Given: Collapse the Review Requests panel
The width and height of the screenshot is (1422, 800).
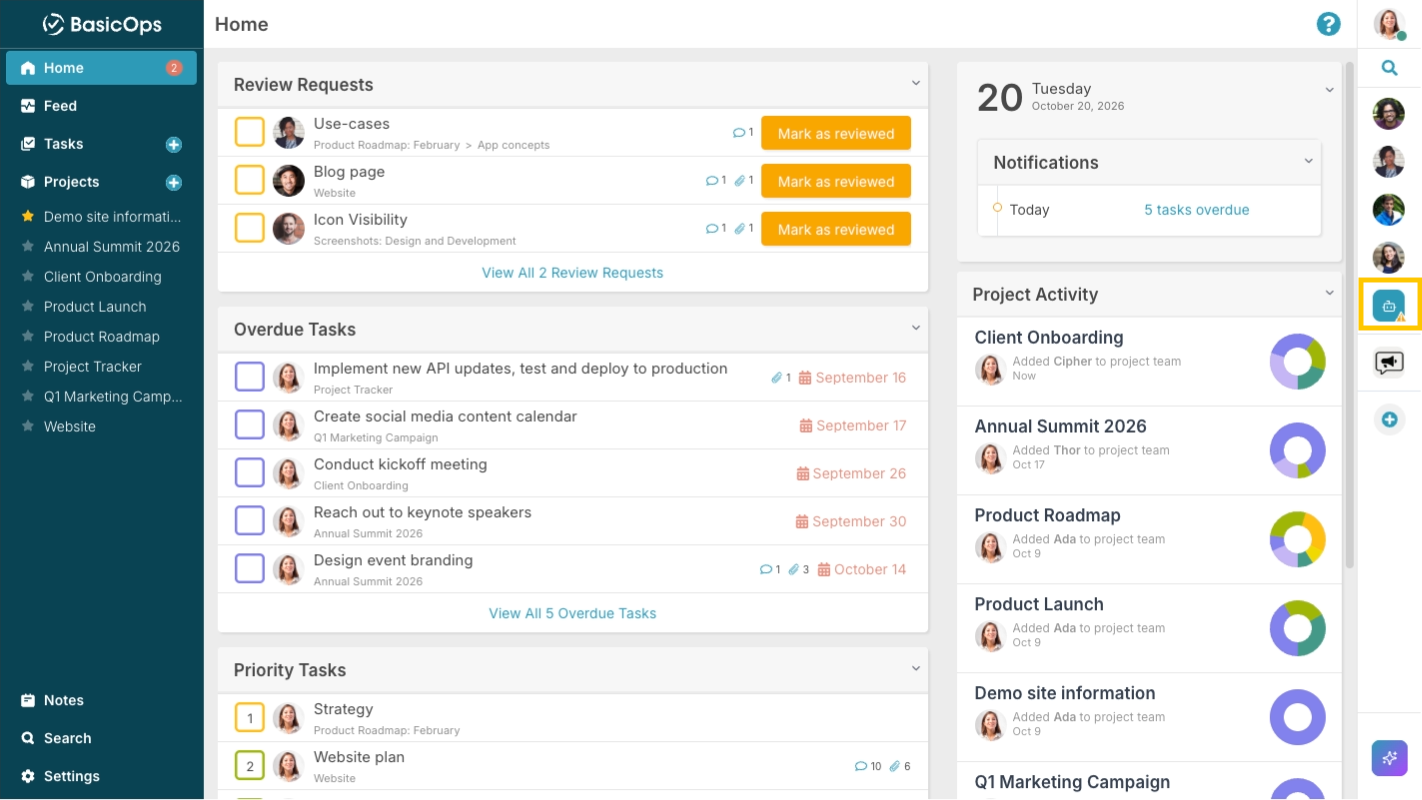Looking at the screenshot, I should 915,83.
